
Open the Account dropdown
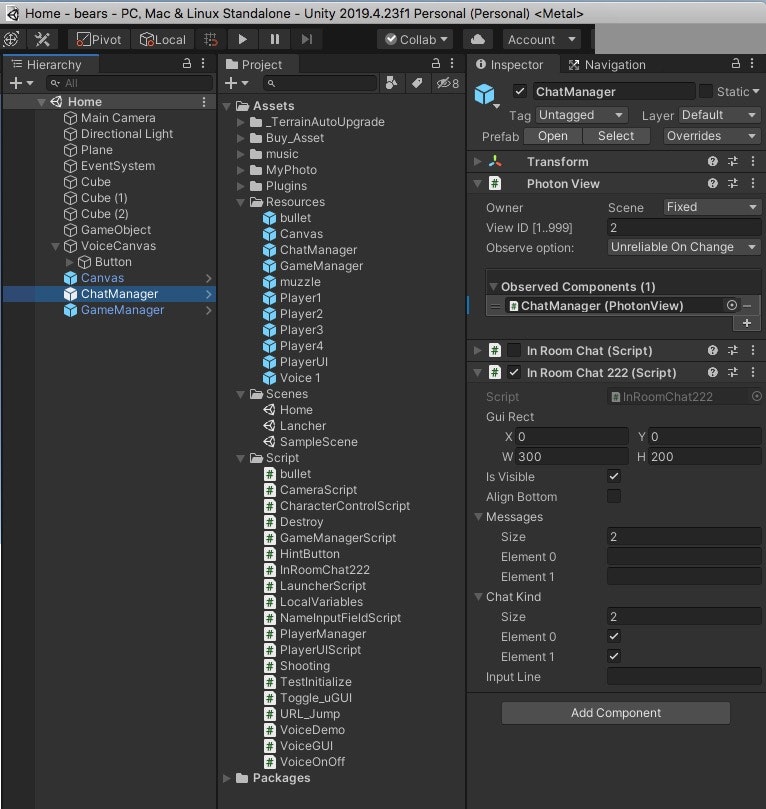(x=541, y=39)
